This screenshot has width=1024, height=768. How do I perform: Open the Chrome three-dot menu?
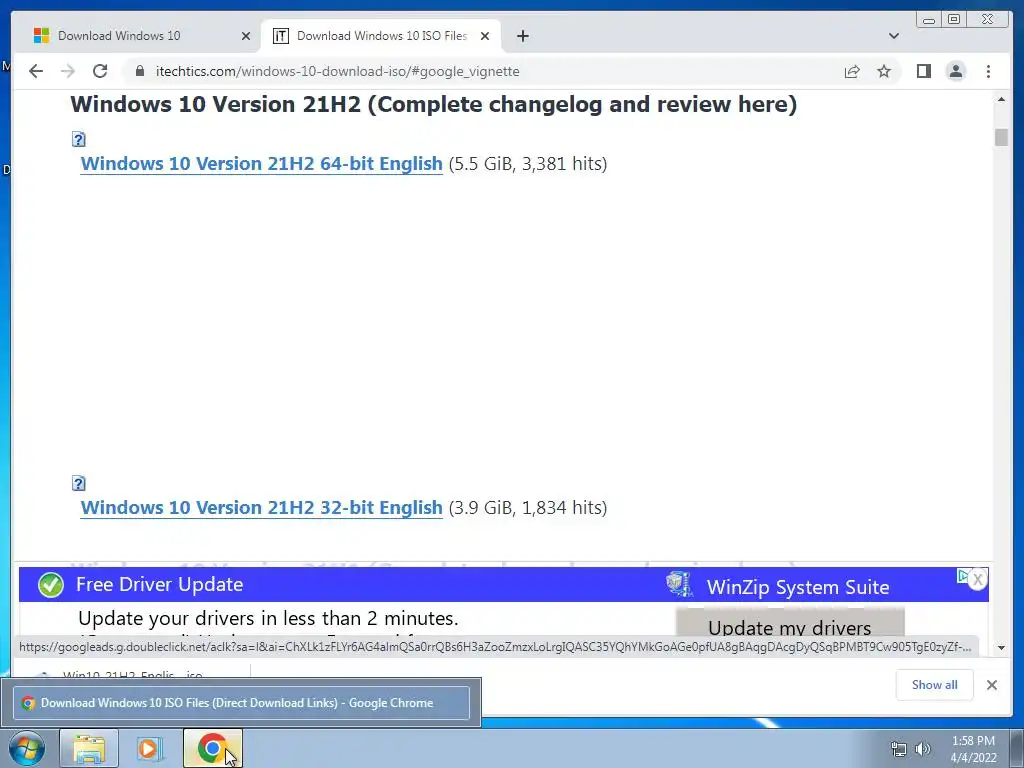pos(988,71)
